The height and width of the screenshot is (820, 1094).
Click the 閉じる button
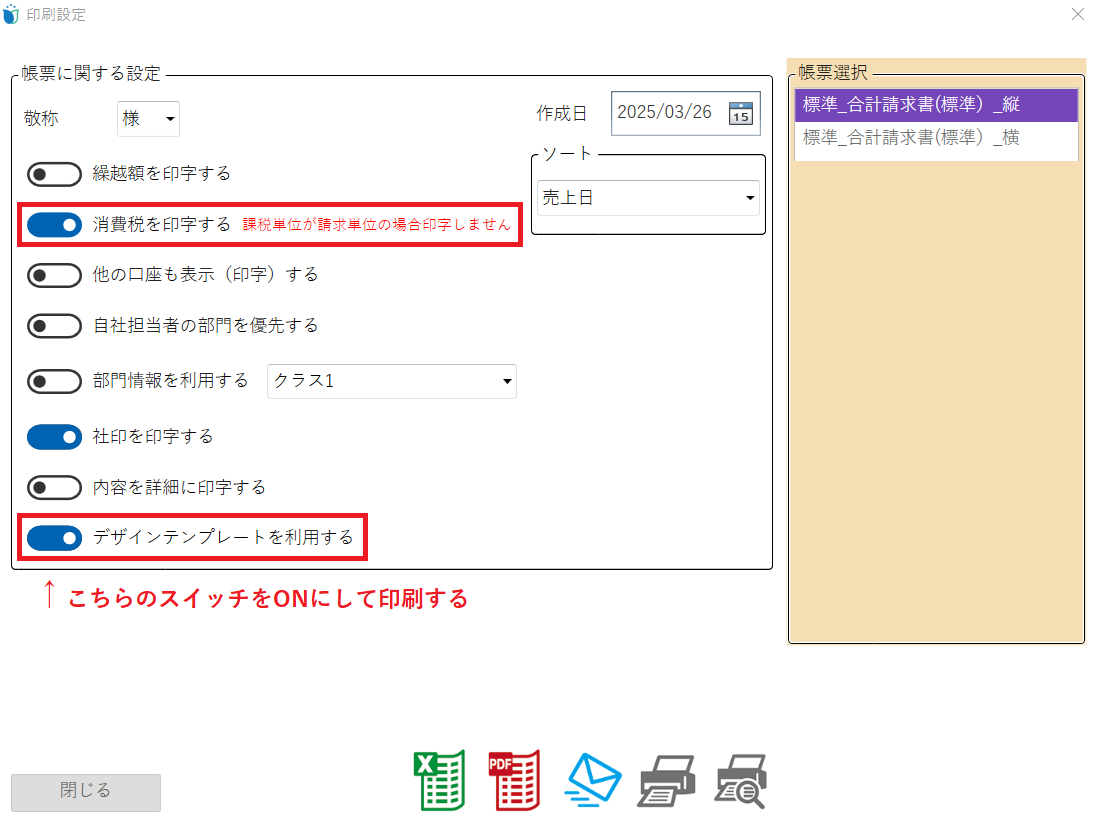click(x=86, y=792)
